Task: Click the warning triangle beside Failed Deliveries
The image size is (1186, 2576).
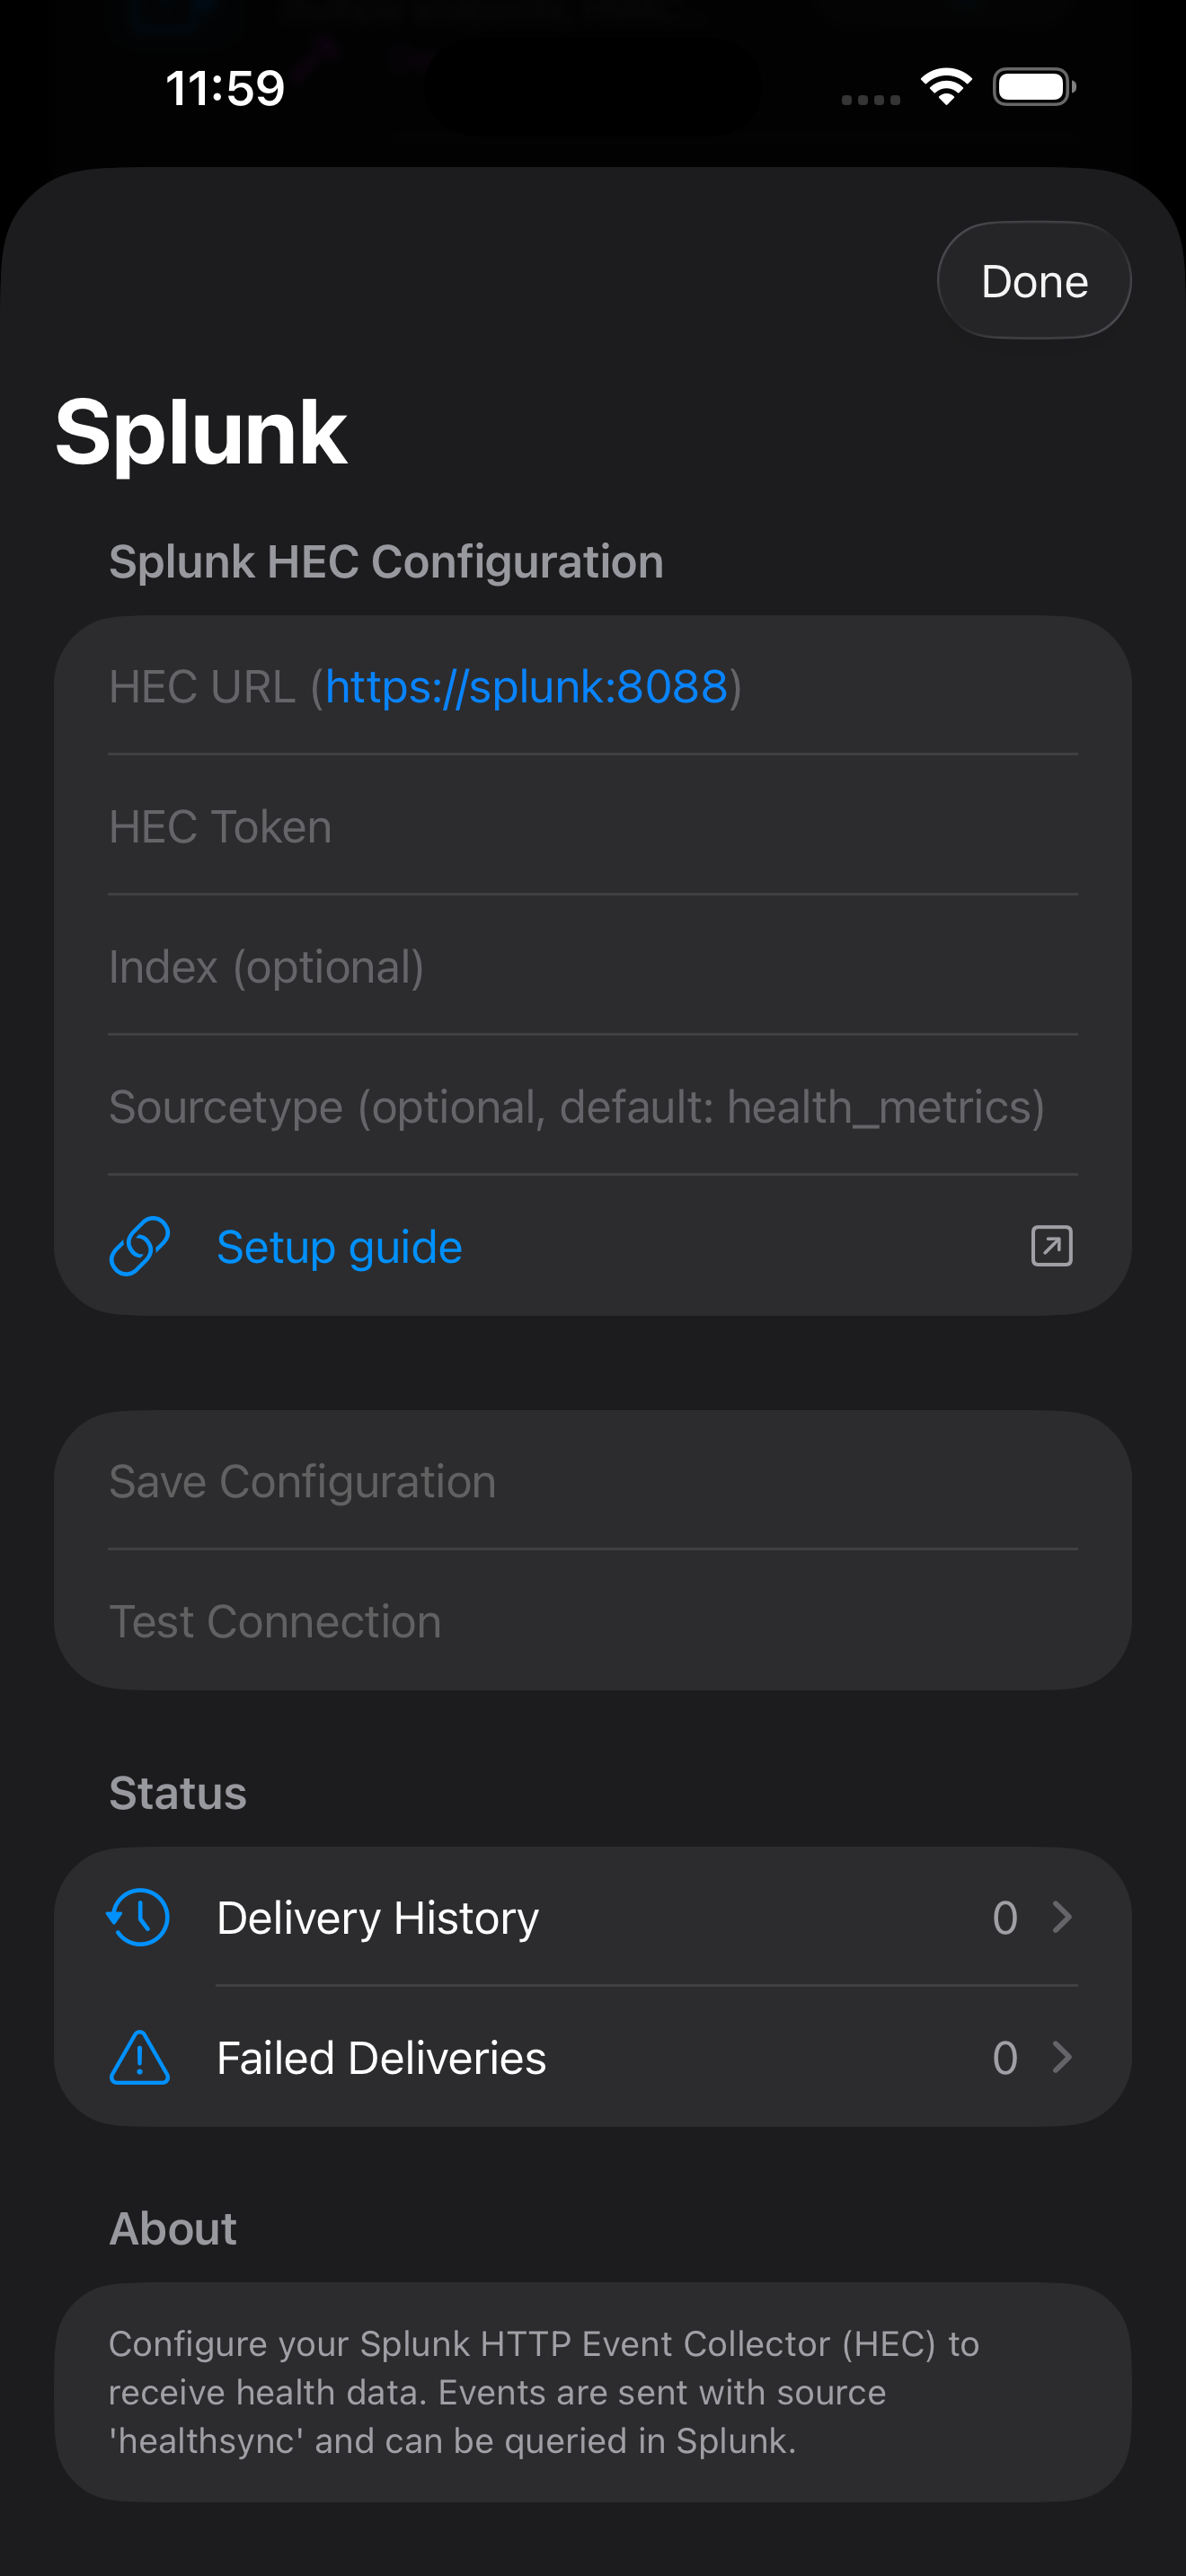Action: pos(139,2057)
